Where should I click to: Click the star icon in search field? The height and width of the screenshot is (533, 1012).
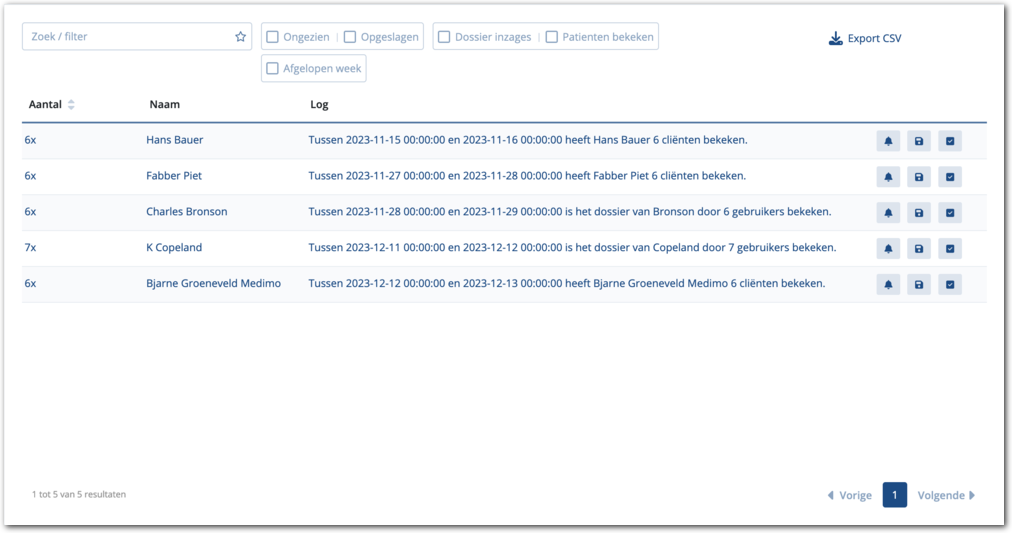pyautogui.click(x=240, y=37)
